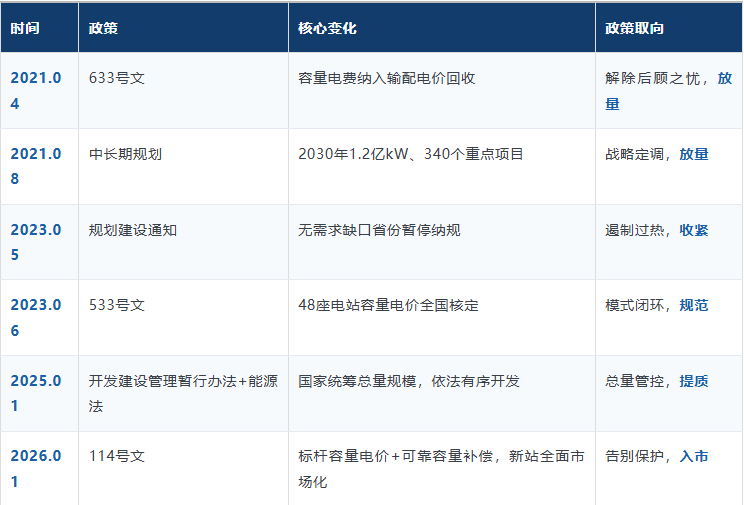Click the 政策取向 column header
Screen dimensions: 744x505
click(669, 28)
